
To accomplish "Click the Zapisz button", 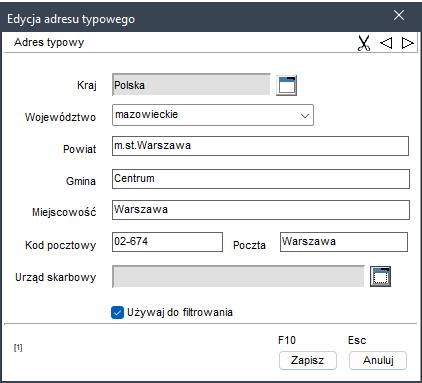I will (x=308, y=360).
